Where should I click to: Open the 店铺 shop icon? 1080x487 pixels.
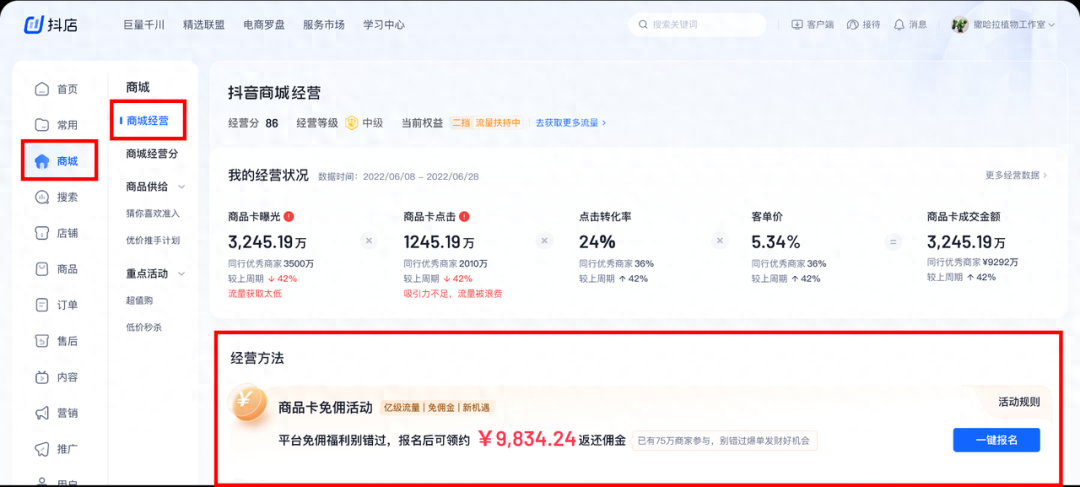[43, 233]
